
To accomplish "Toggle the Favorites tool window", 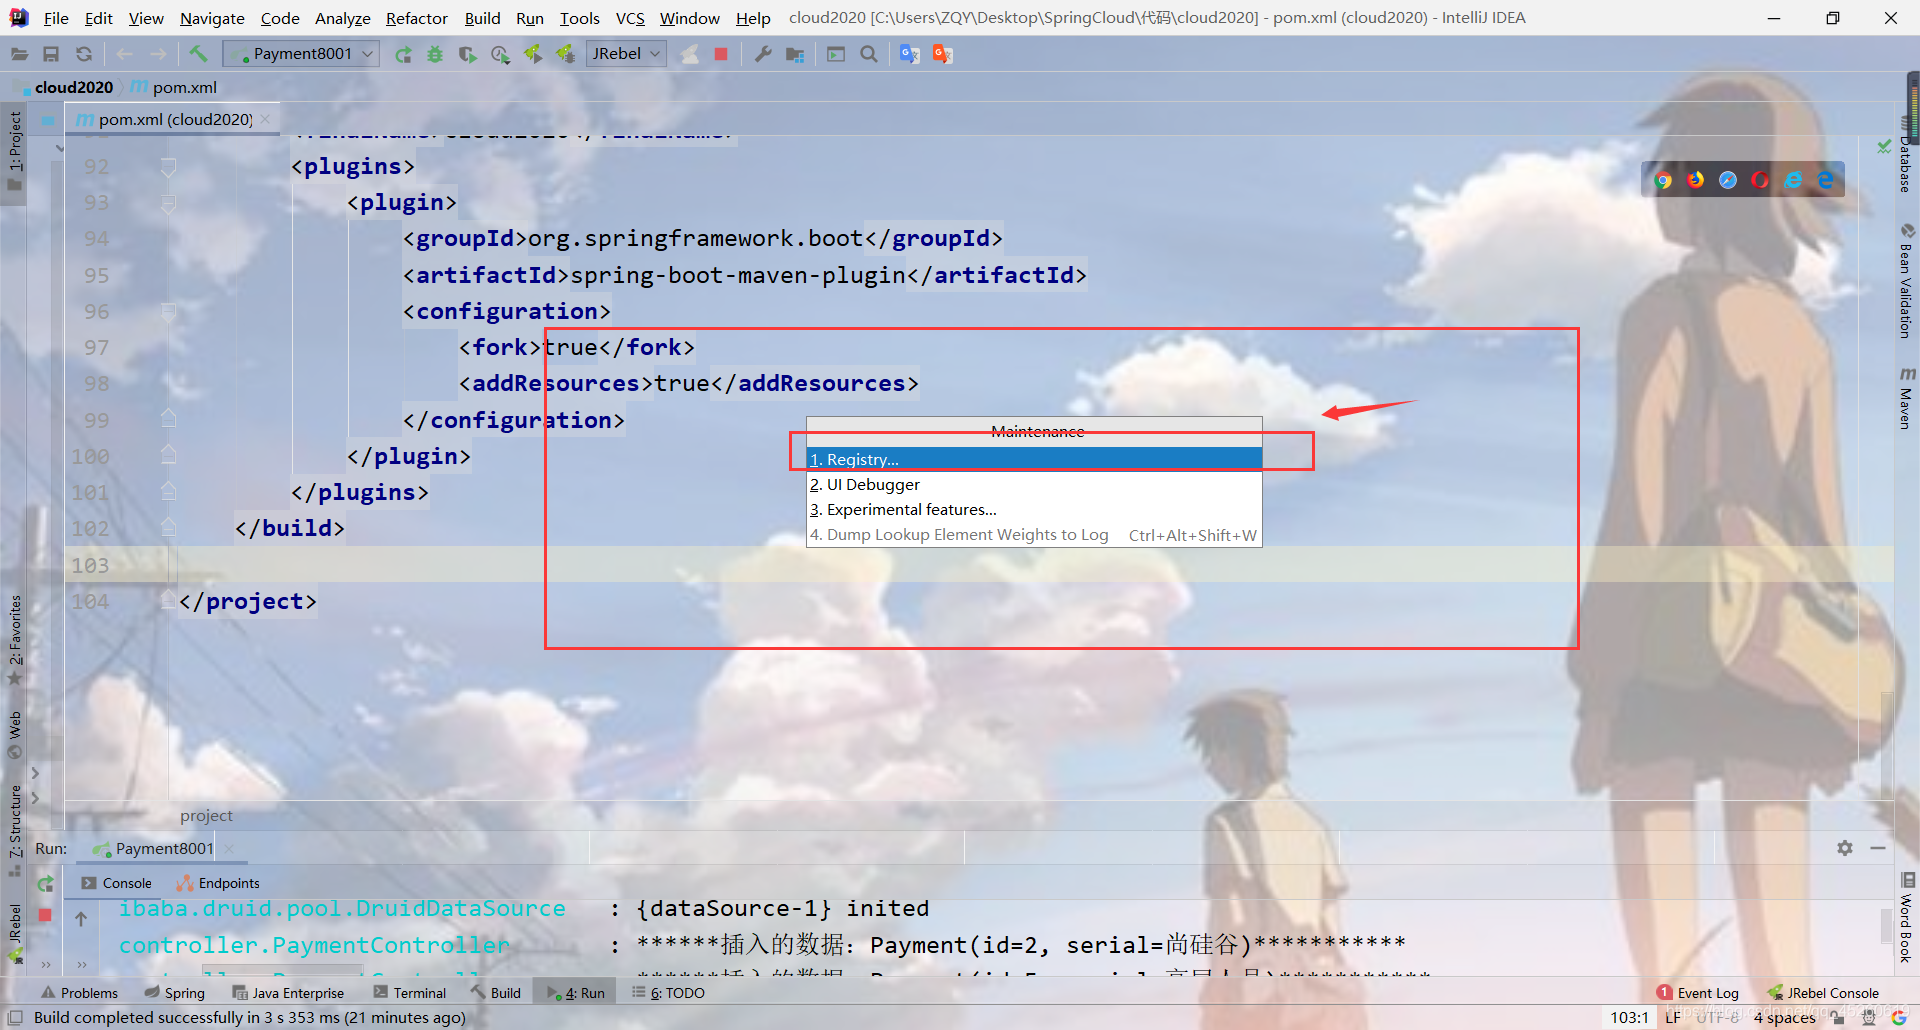I will [15, 640].
